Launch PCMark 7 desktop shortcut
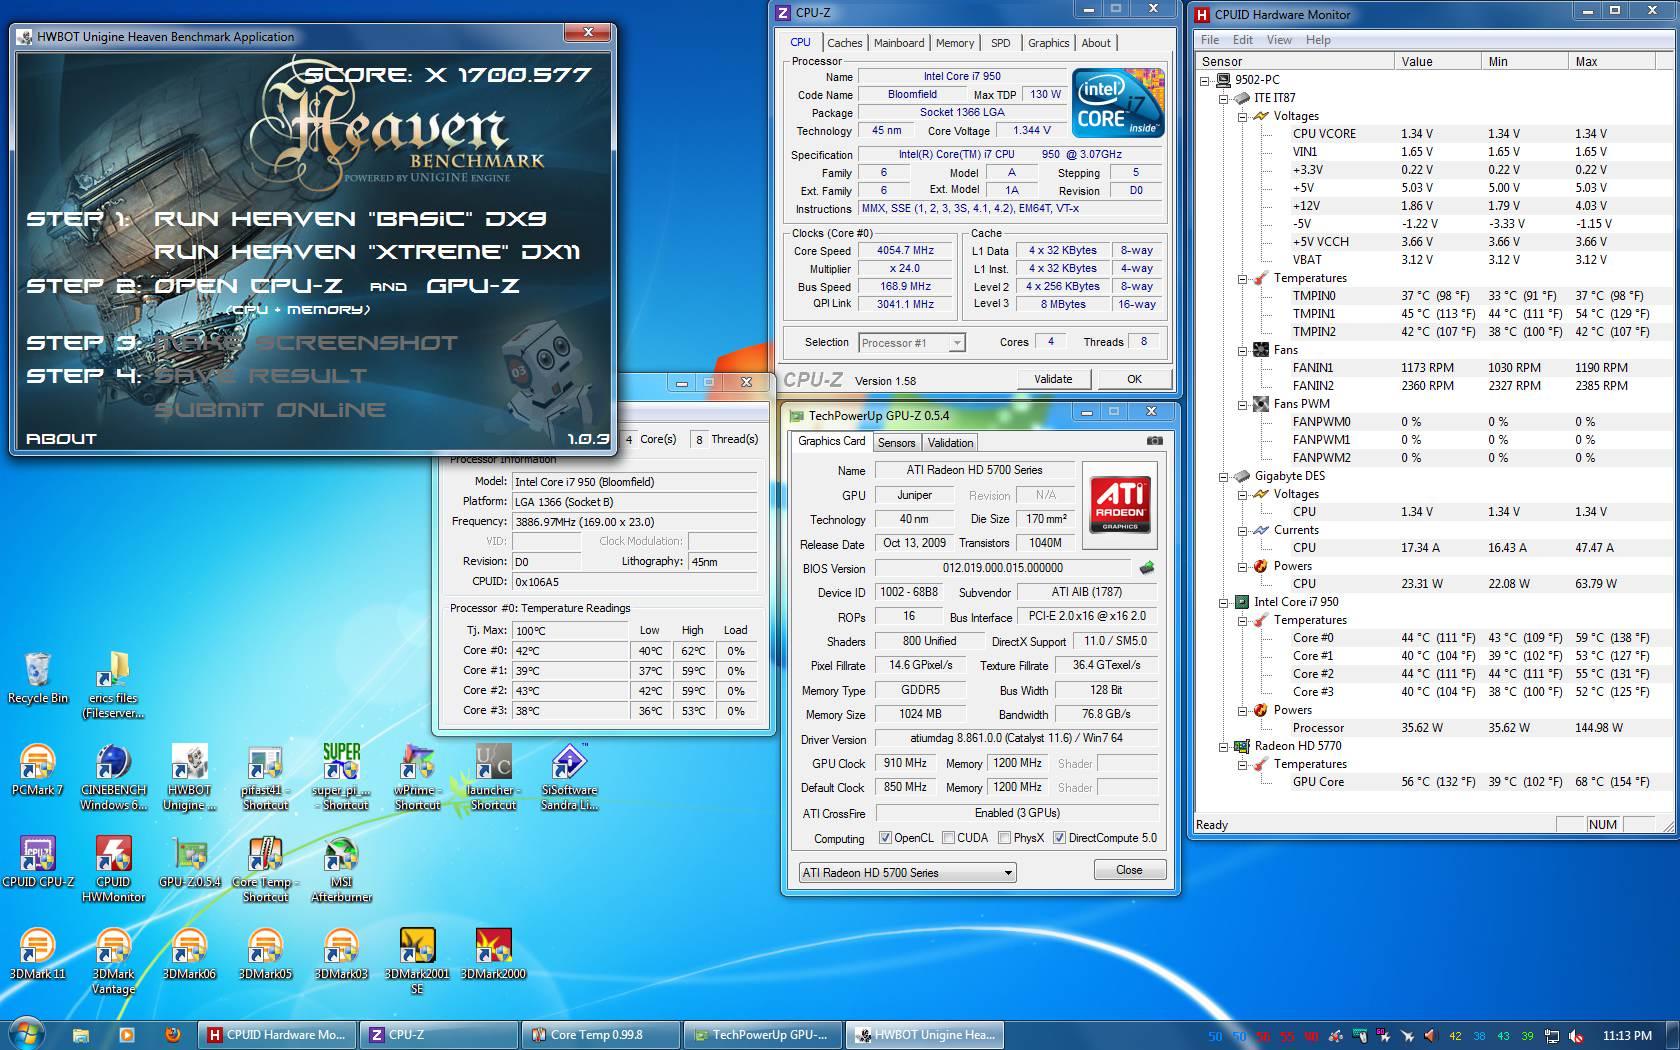 tap(37, 770)
